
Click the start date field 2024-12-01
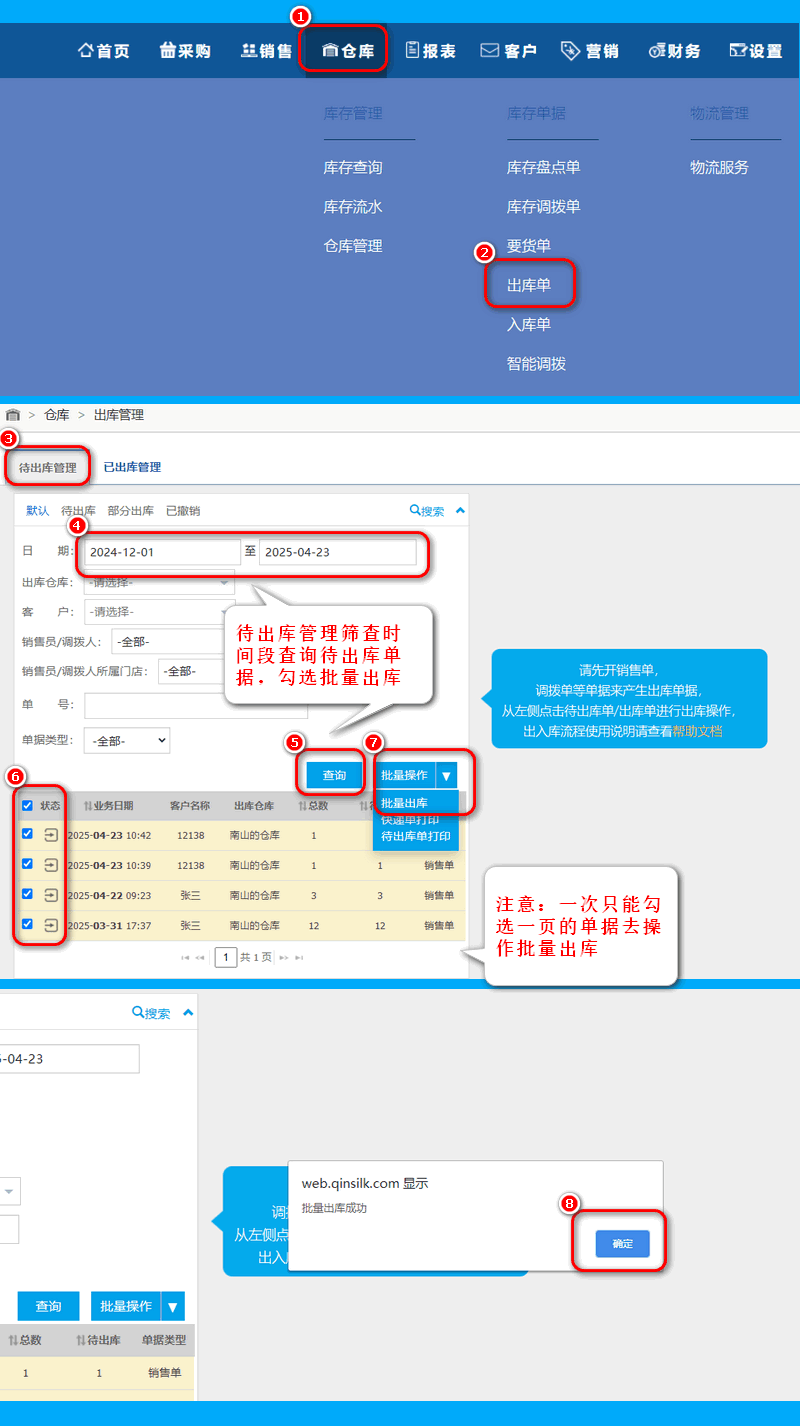161,552
